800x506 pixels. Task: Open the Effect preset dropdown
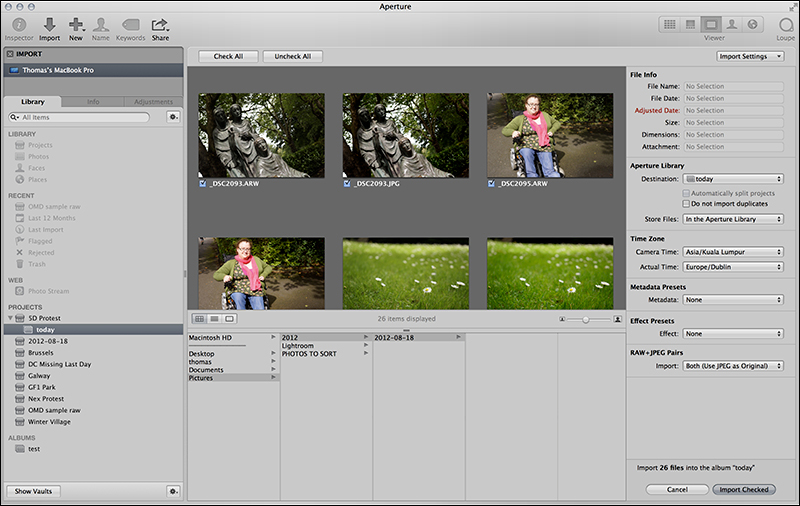pyautogui.click(x=733, y=334)
